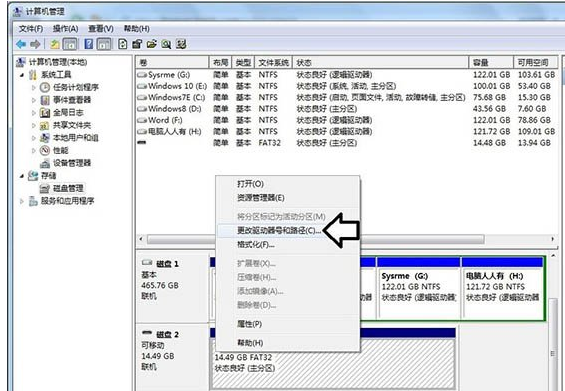Collapse the 系统工具 tree node arrow
This screenshot has height=391, width=565.
[22, 75]
